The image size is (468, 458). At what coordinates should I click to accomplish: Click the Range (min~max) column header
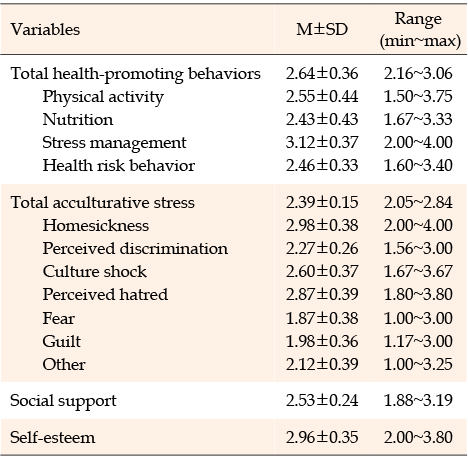(x=419, y=30)
